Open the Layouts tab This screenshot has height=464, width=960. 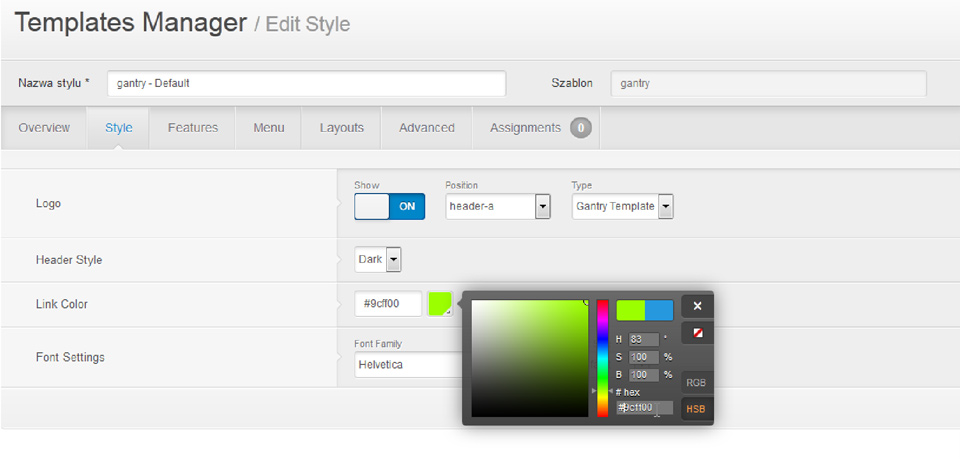click(x=342, y=128)
